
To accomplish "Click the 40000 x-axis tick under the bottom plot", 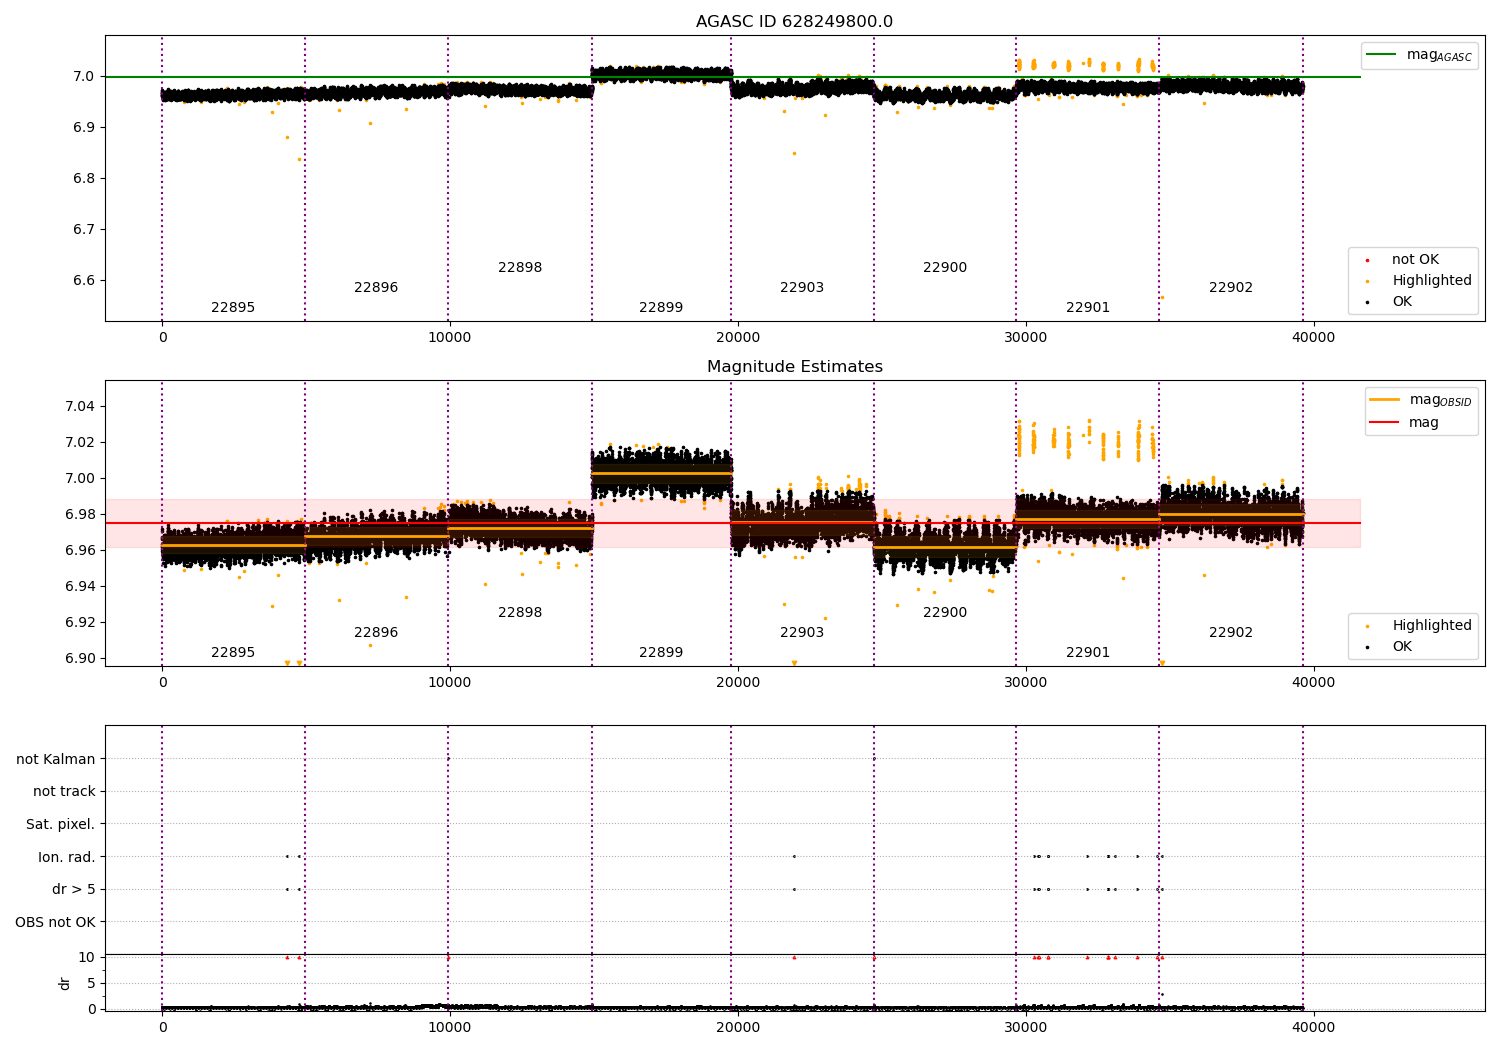I will coord(1313,1027).
